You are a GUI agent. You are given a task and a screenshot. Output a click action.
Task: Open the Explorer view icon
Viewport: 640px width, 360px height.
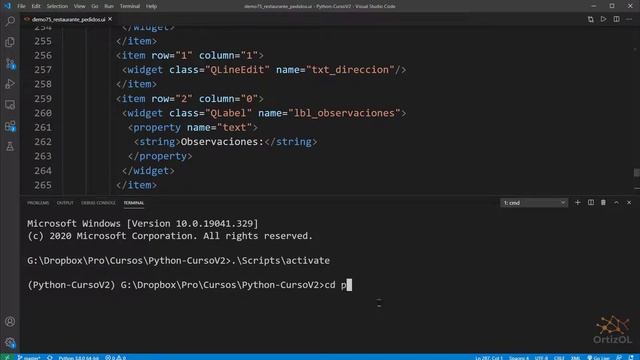click(x=10, y=42)
